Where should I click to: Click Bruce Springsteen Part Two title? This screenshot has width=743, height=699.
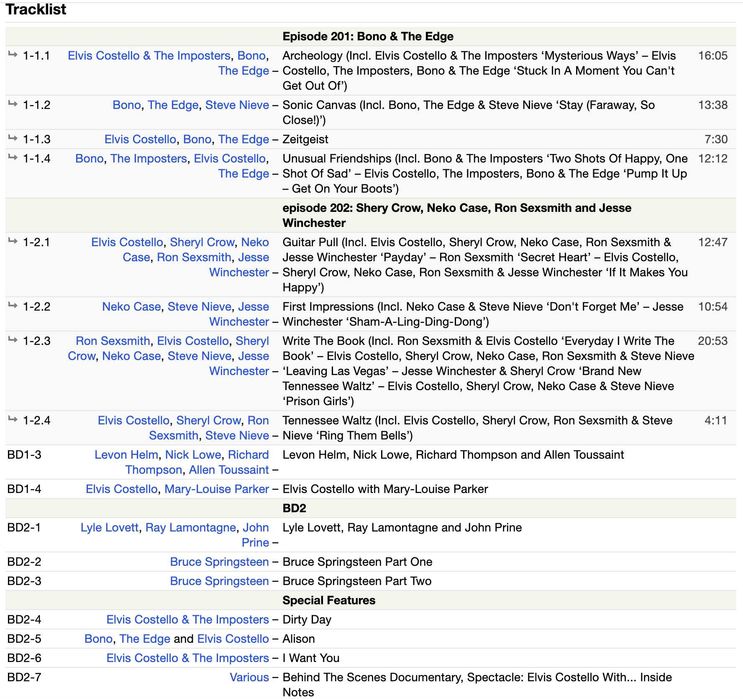(357, 581)
